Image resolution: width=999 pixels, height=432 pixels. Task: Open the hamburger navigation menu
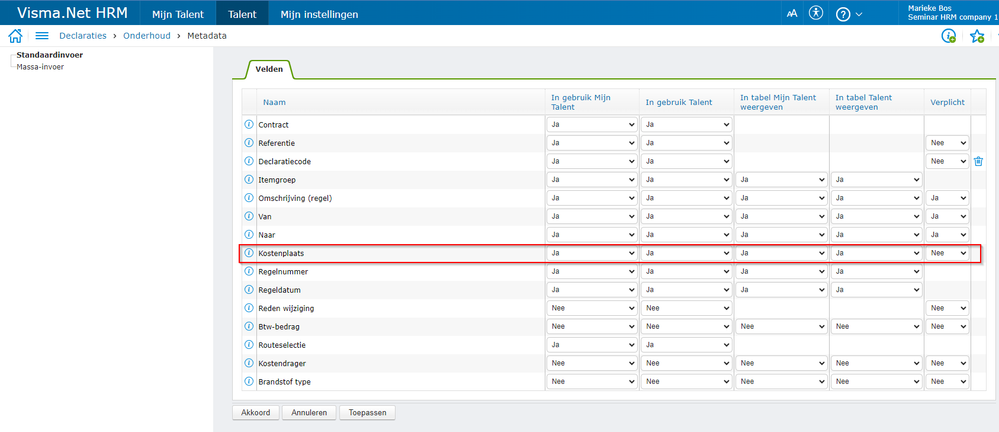[42, 36]
